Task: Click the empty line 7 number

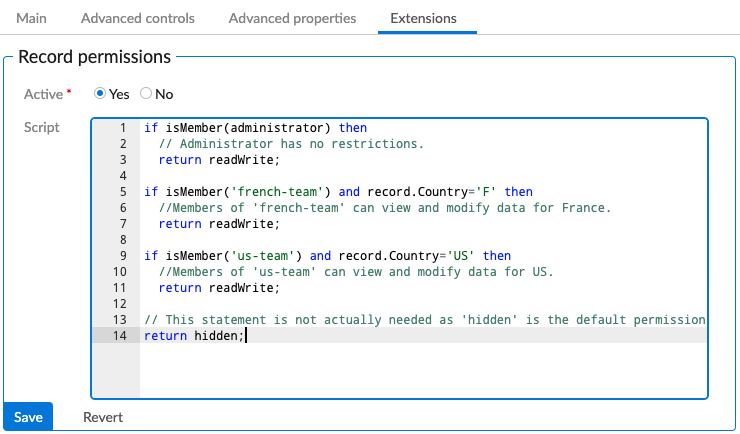Action: click(122, 240)
